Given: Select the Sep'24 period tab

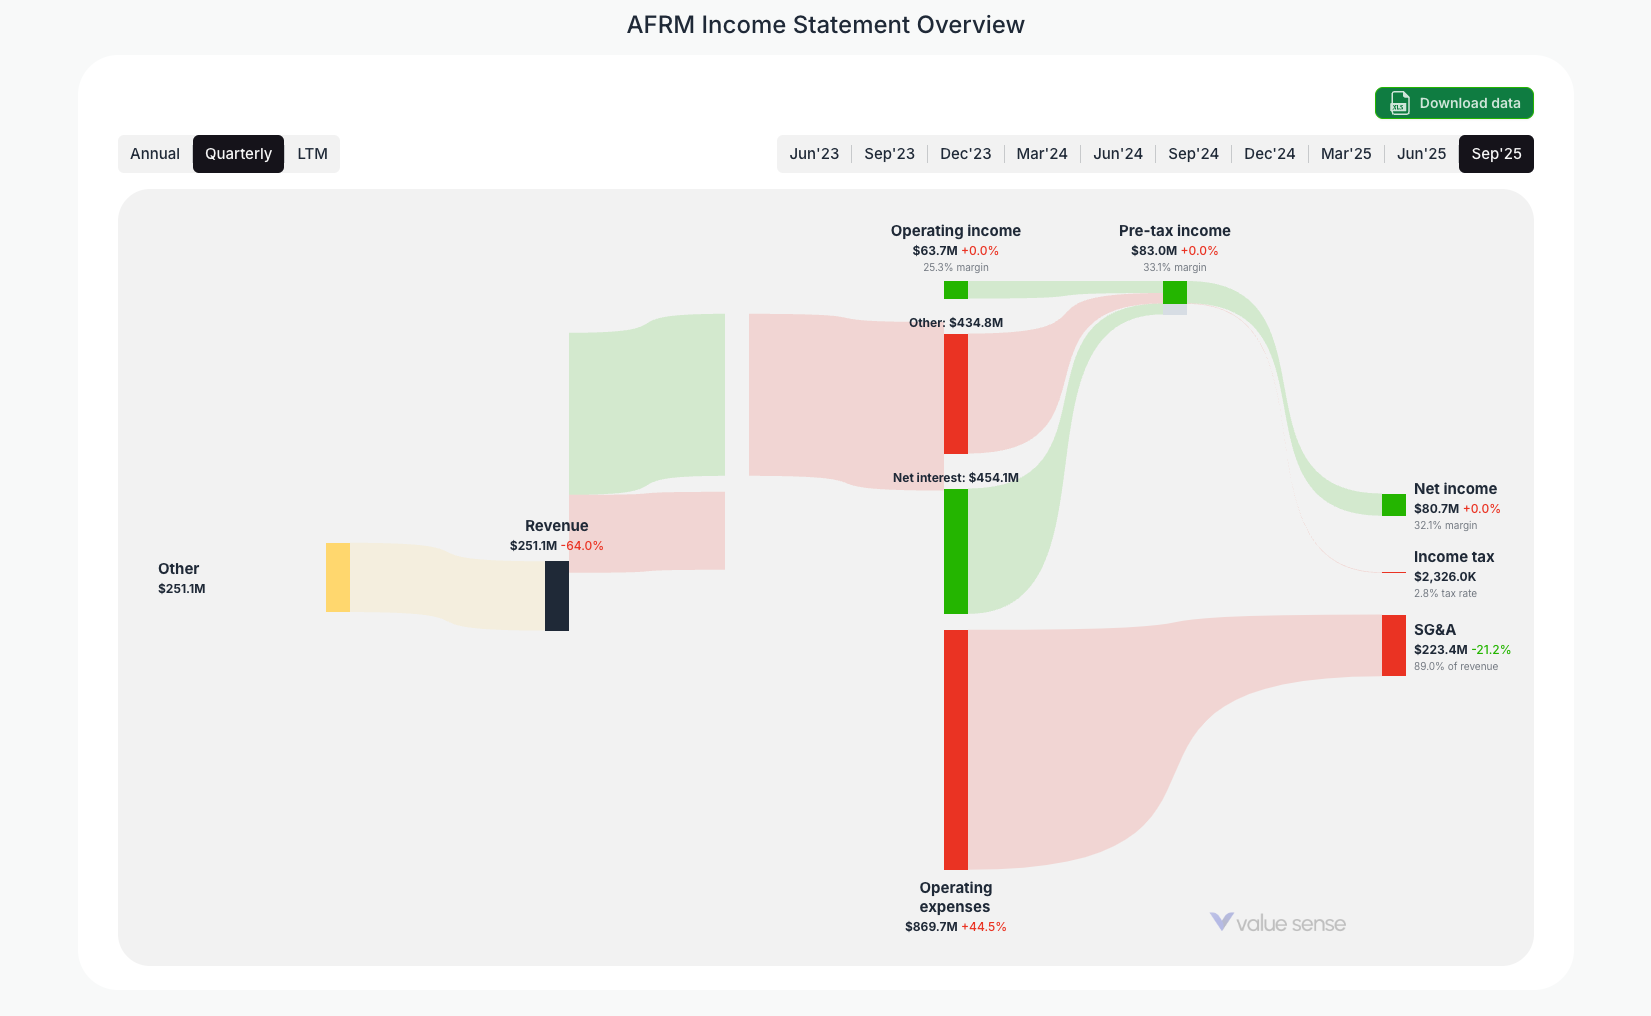Looking at the screenshot, I should click(1193, 153).
